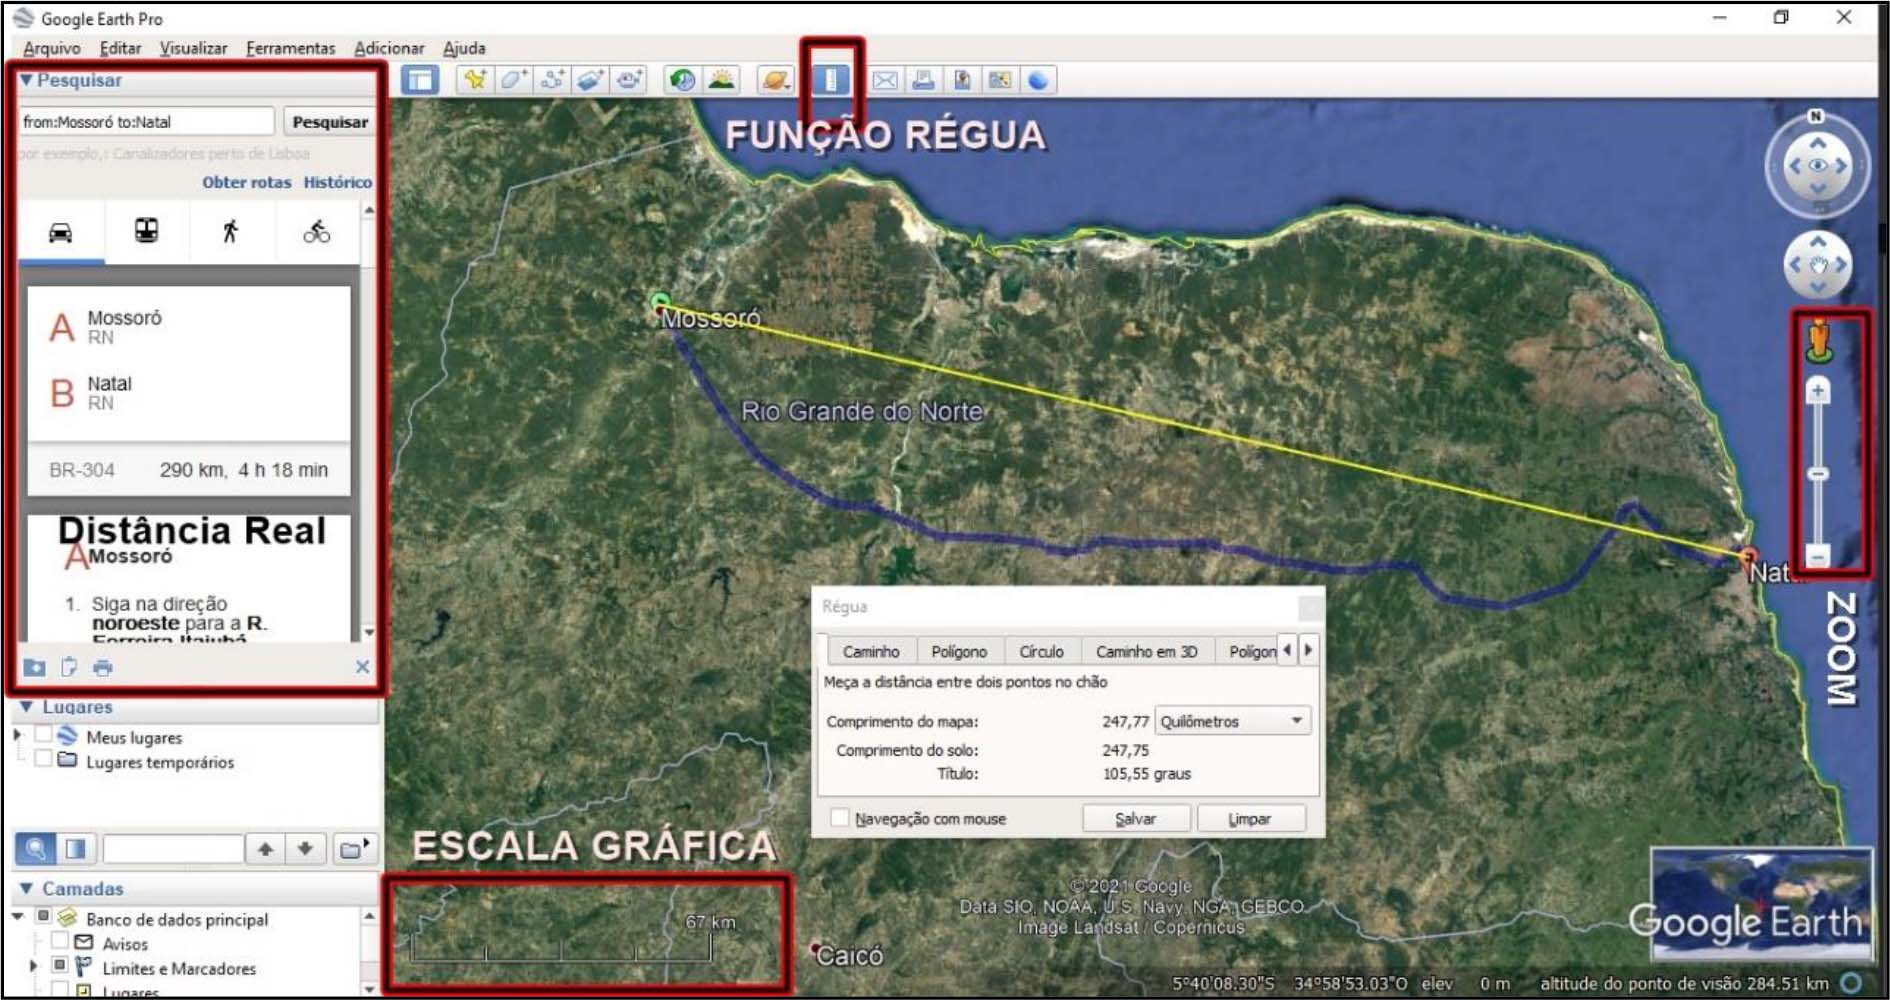Print using the toolbar printer icon
Image resolution: width=1890 pixels, height=1000 pixels.
pyautogui.click(x=923, y=80)
